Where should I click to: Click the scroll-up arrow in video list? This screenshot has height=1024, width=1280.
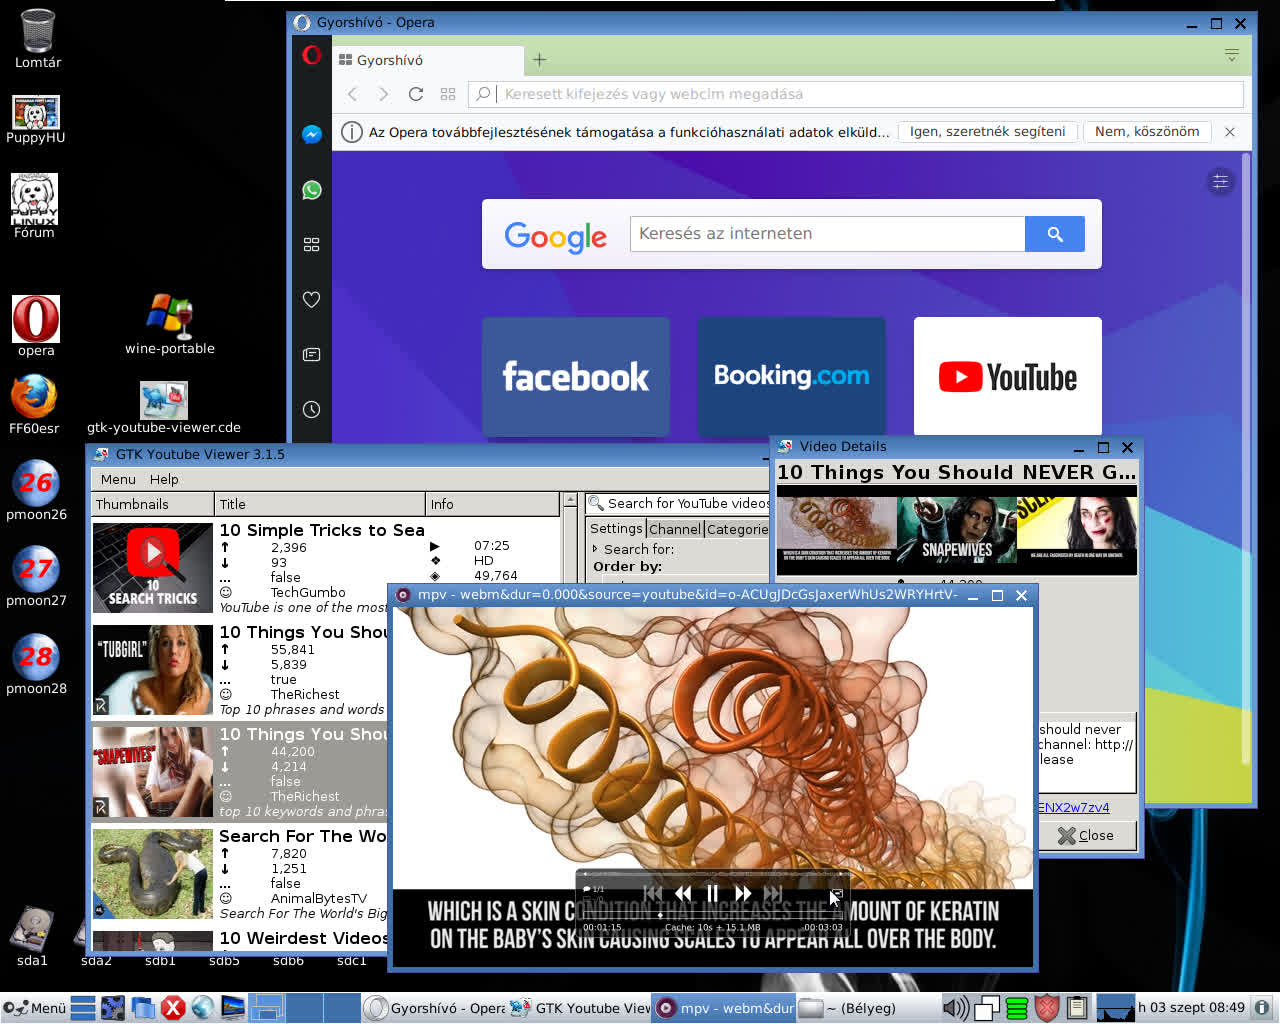570,499
